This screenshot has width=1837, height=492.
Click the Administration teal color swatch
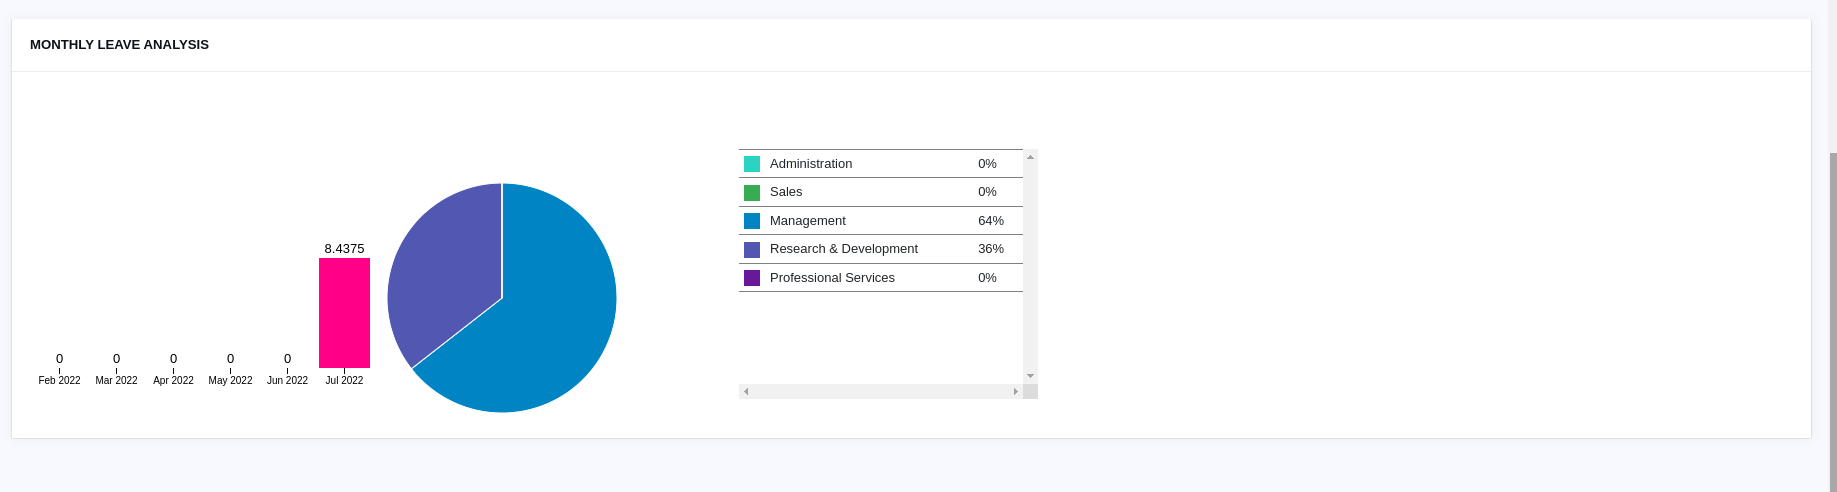coord(752,164)
